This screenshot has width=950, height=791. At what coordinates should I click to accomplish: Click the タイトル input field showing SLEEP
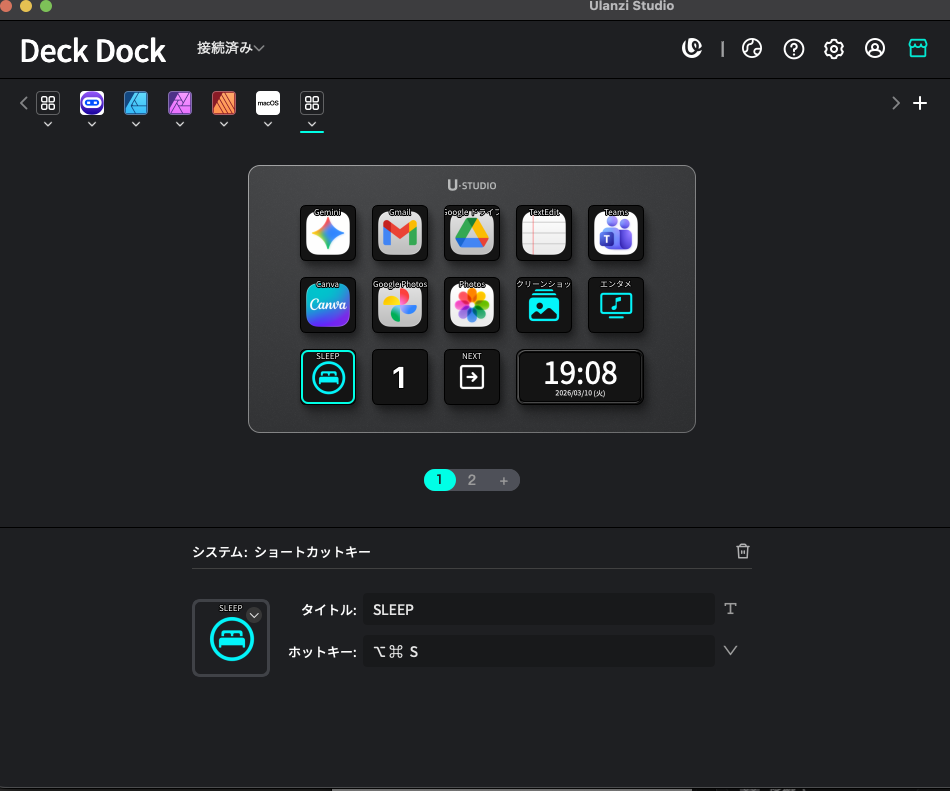click(x=538, y=609)
